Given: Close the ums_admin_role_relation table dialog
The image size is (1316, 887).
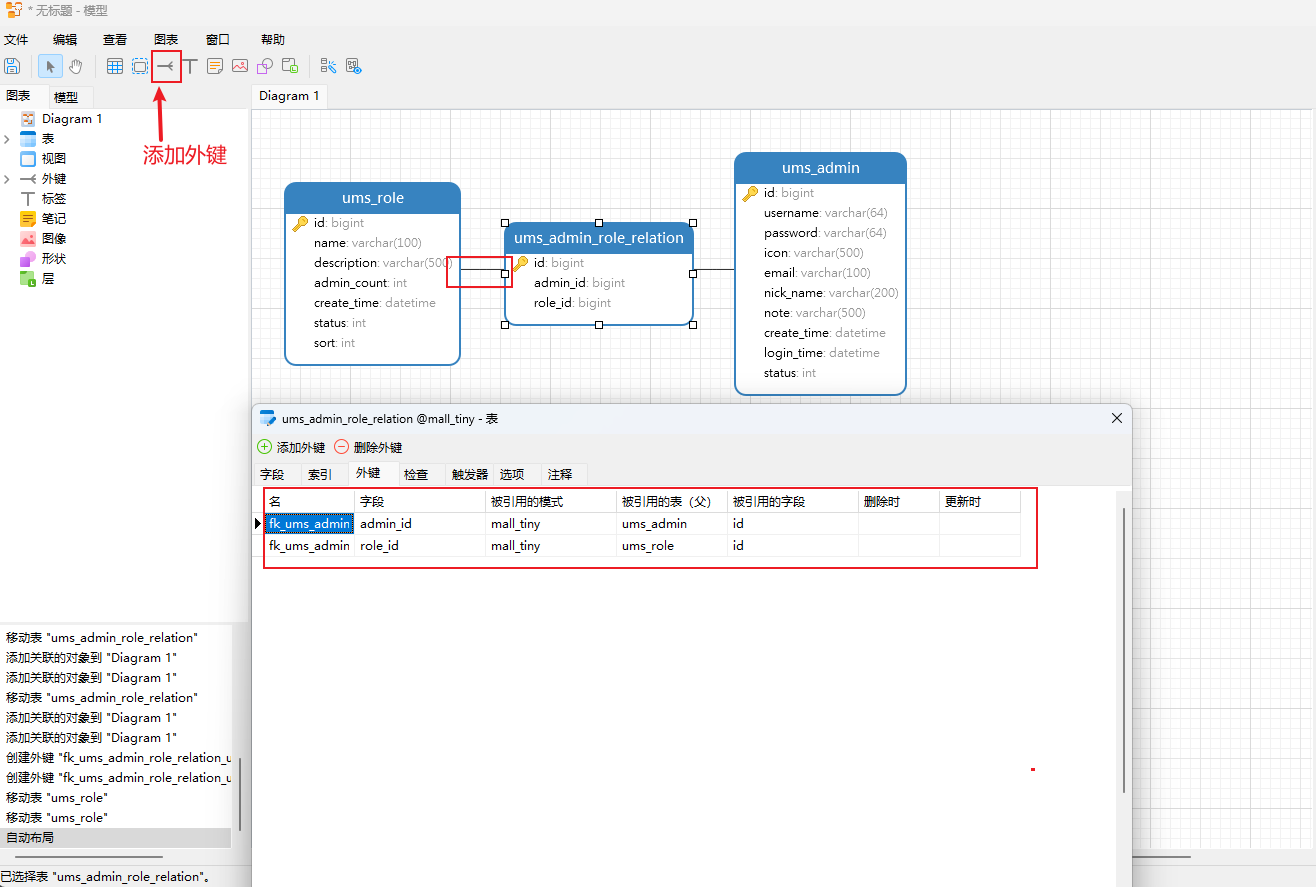Looking at the screenshot, I should 1117,418.
